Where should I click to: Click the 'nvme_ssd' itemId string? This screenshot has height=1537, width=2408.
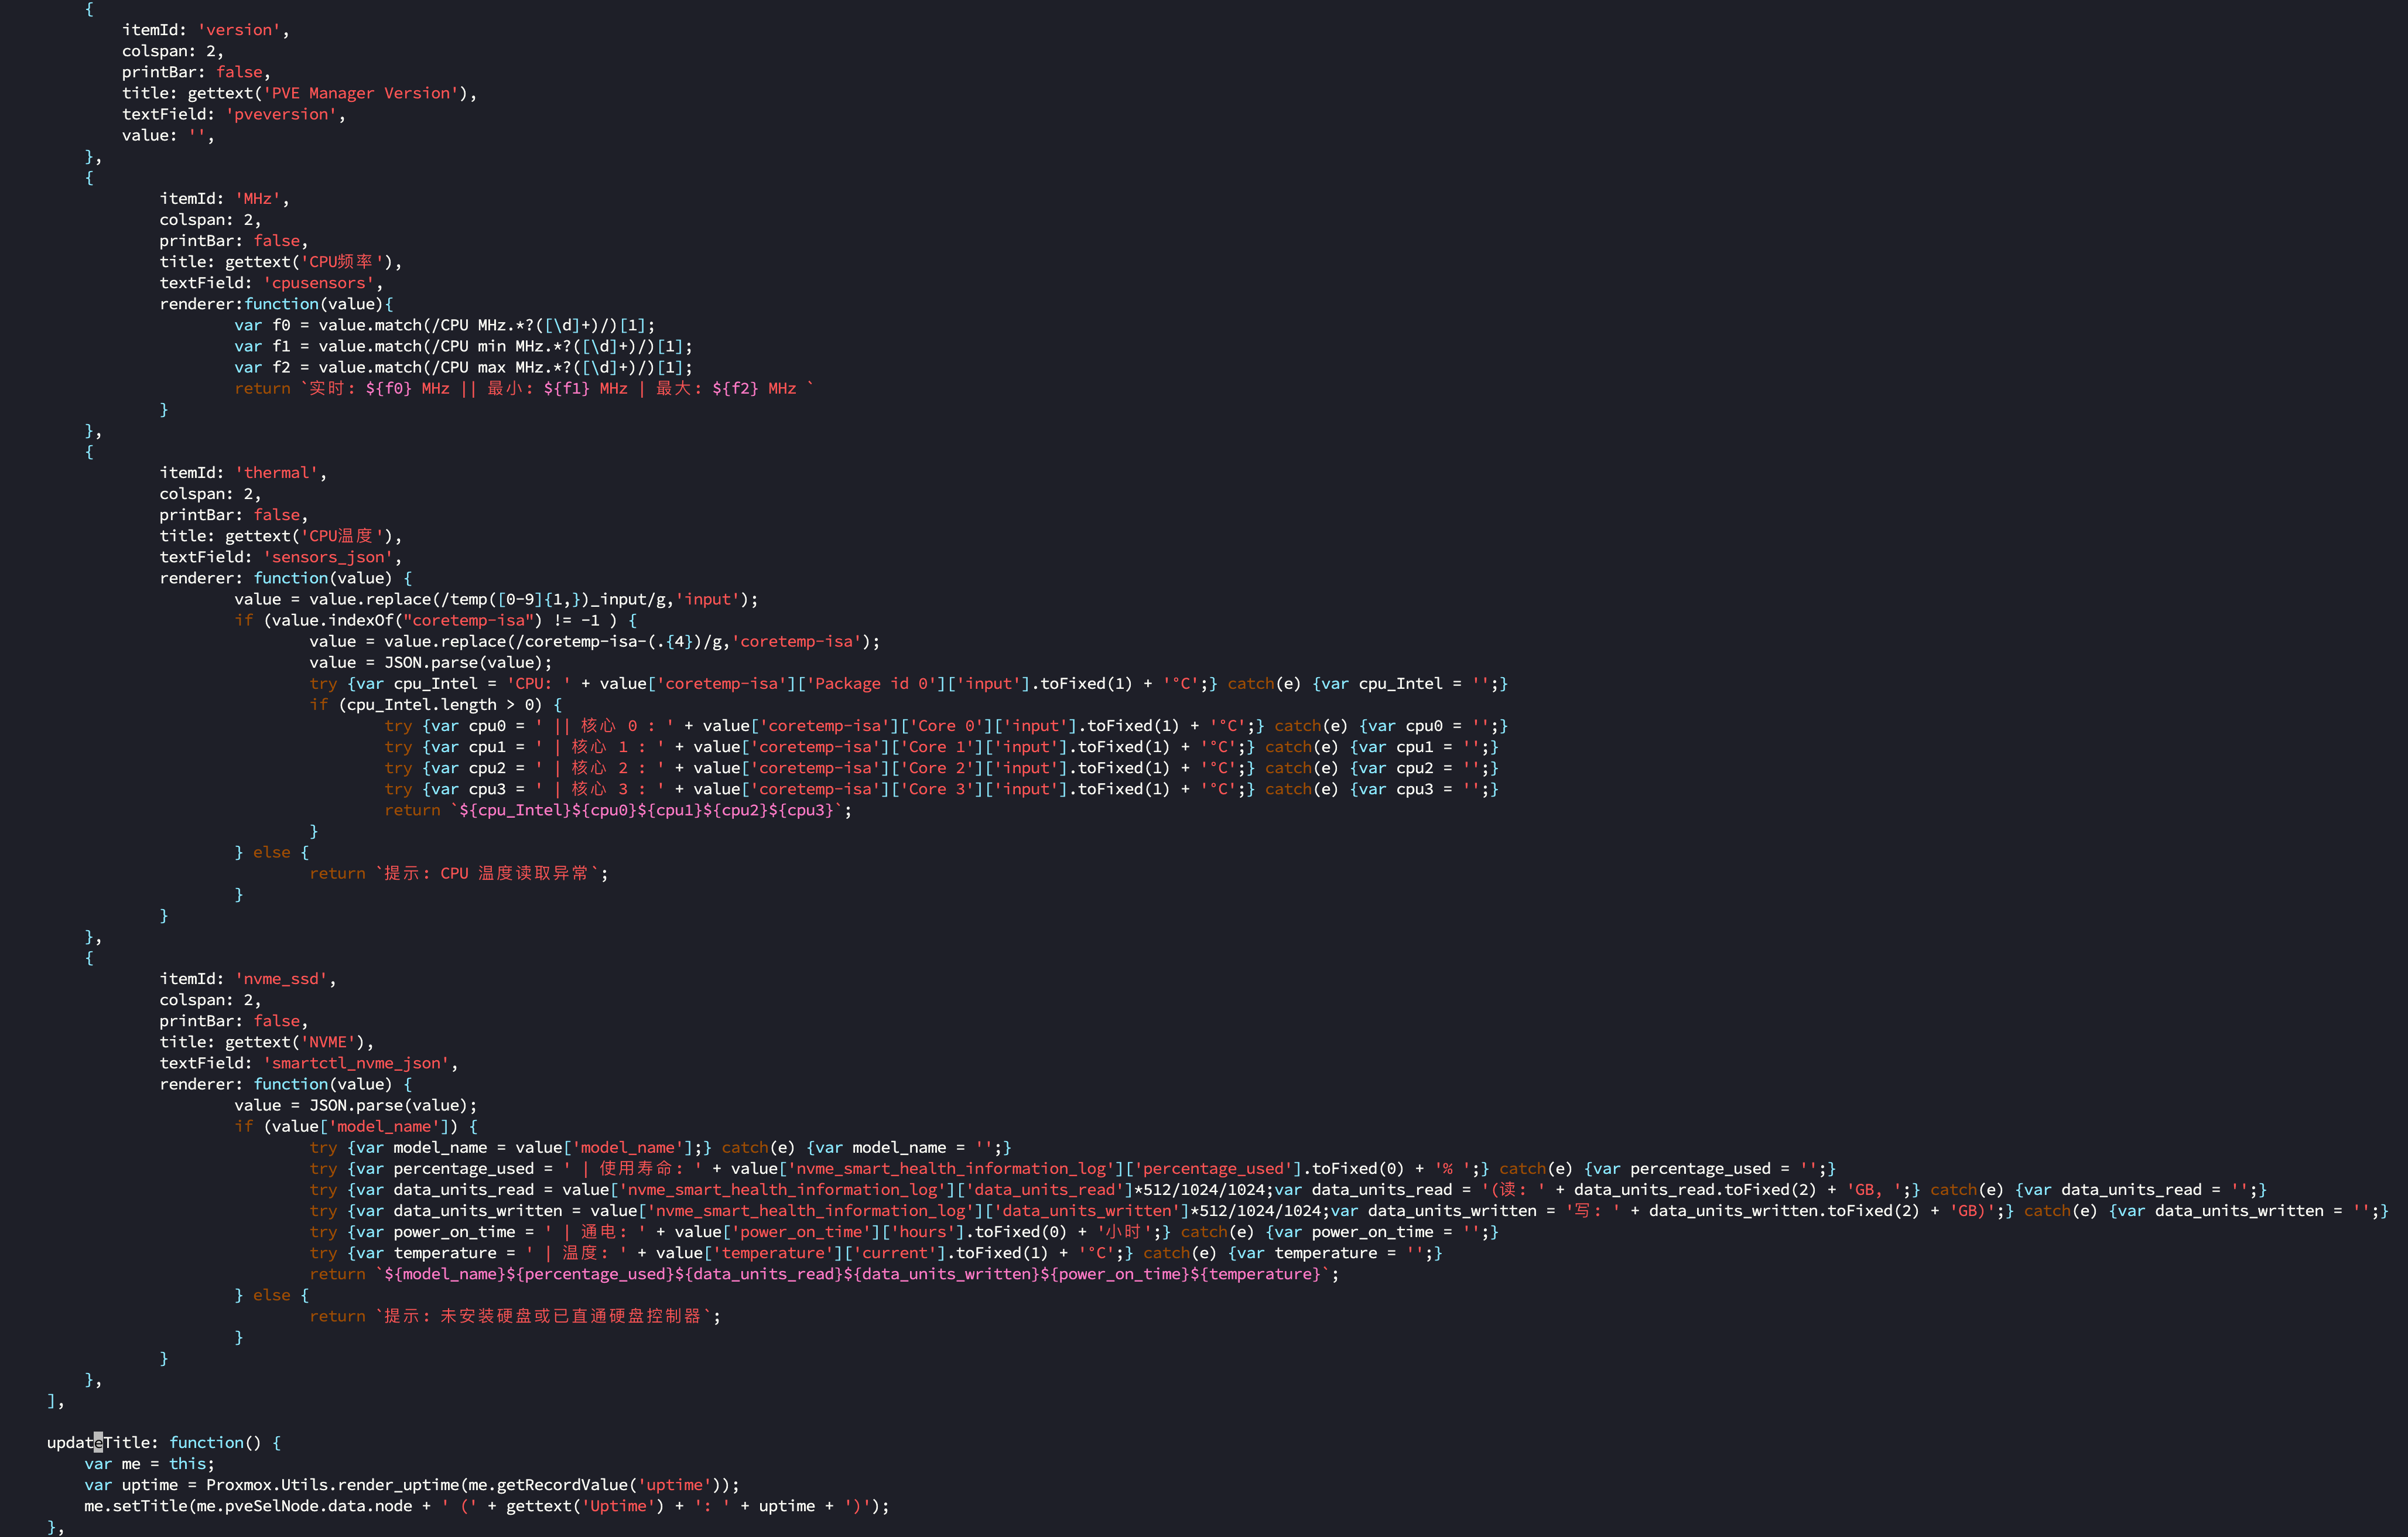tap(281, 979)
